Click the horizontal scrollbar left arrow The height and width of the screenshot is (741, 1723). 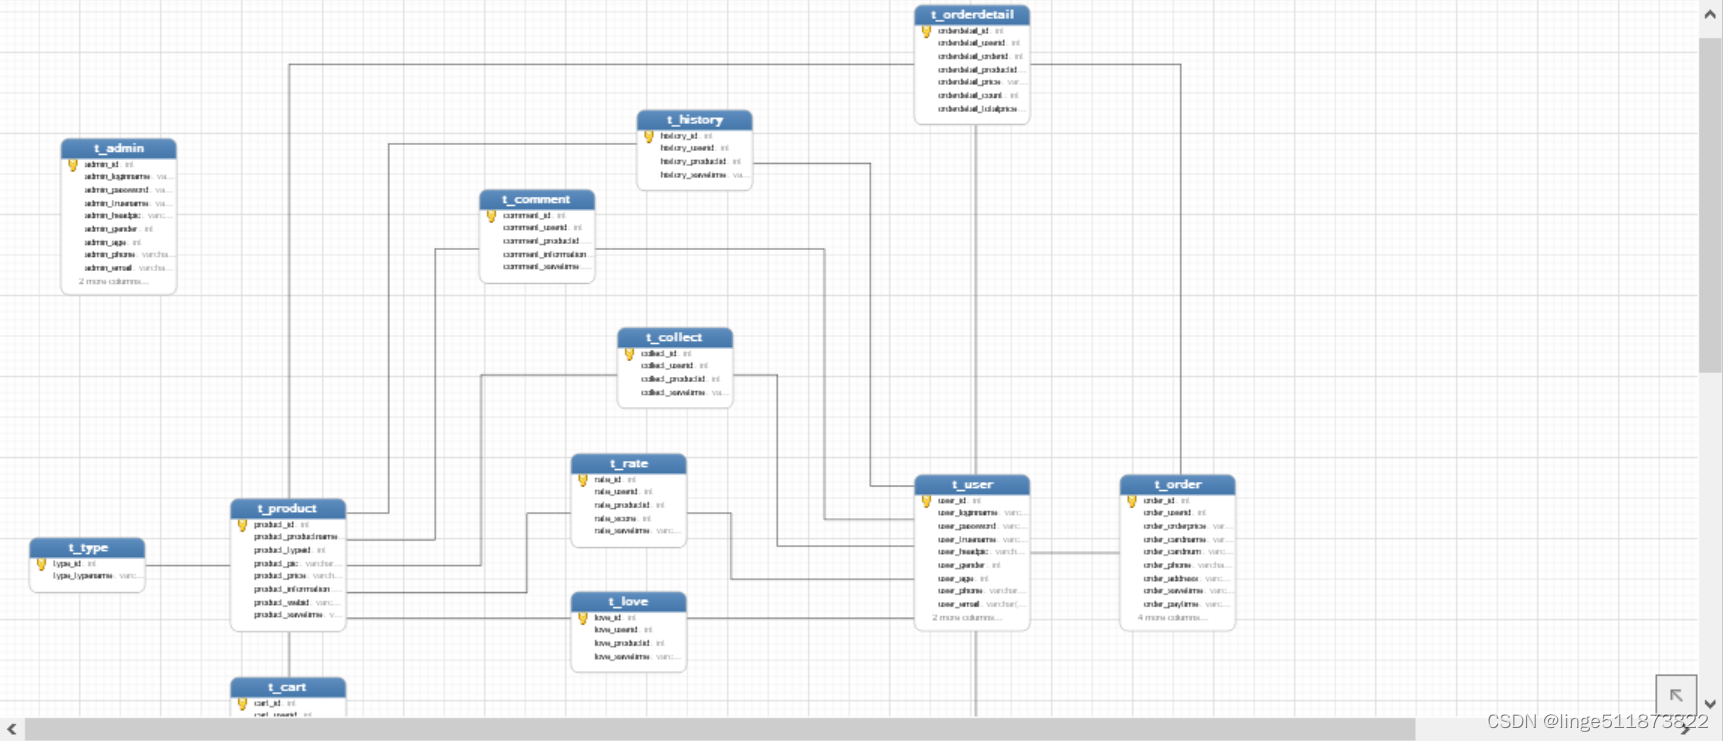(x=12, y=729)
